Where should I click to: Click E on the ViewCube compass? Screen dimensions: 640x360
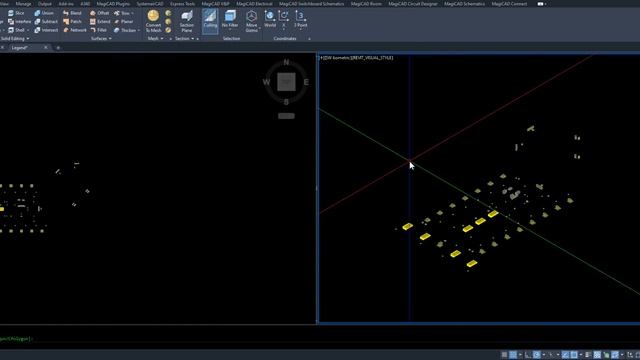pyautogui.click(x=306, y=82)
